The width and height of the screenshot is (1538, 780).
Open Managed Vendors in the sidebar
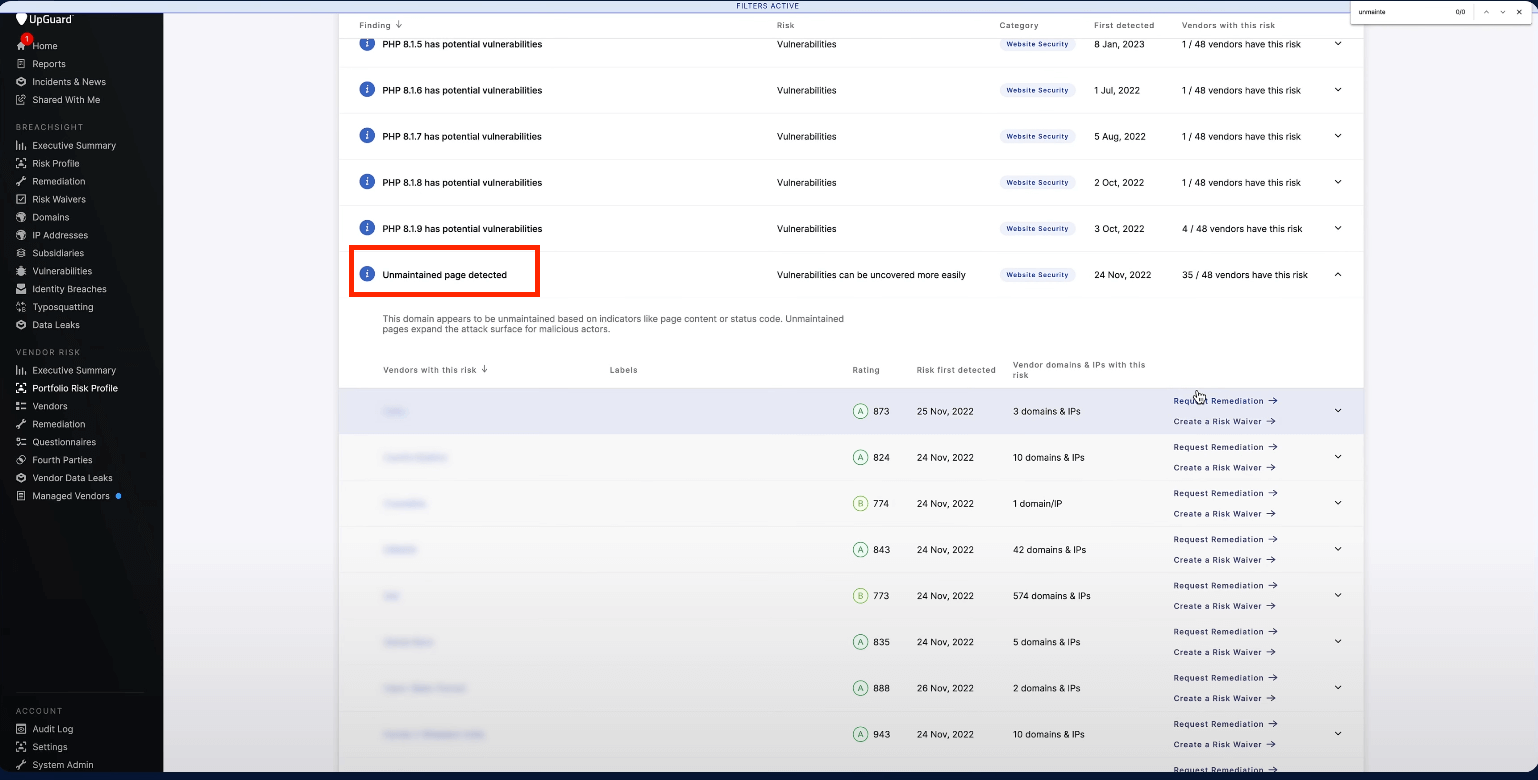71,497
